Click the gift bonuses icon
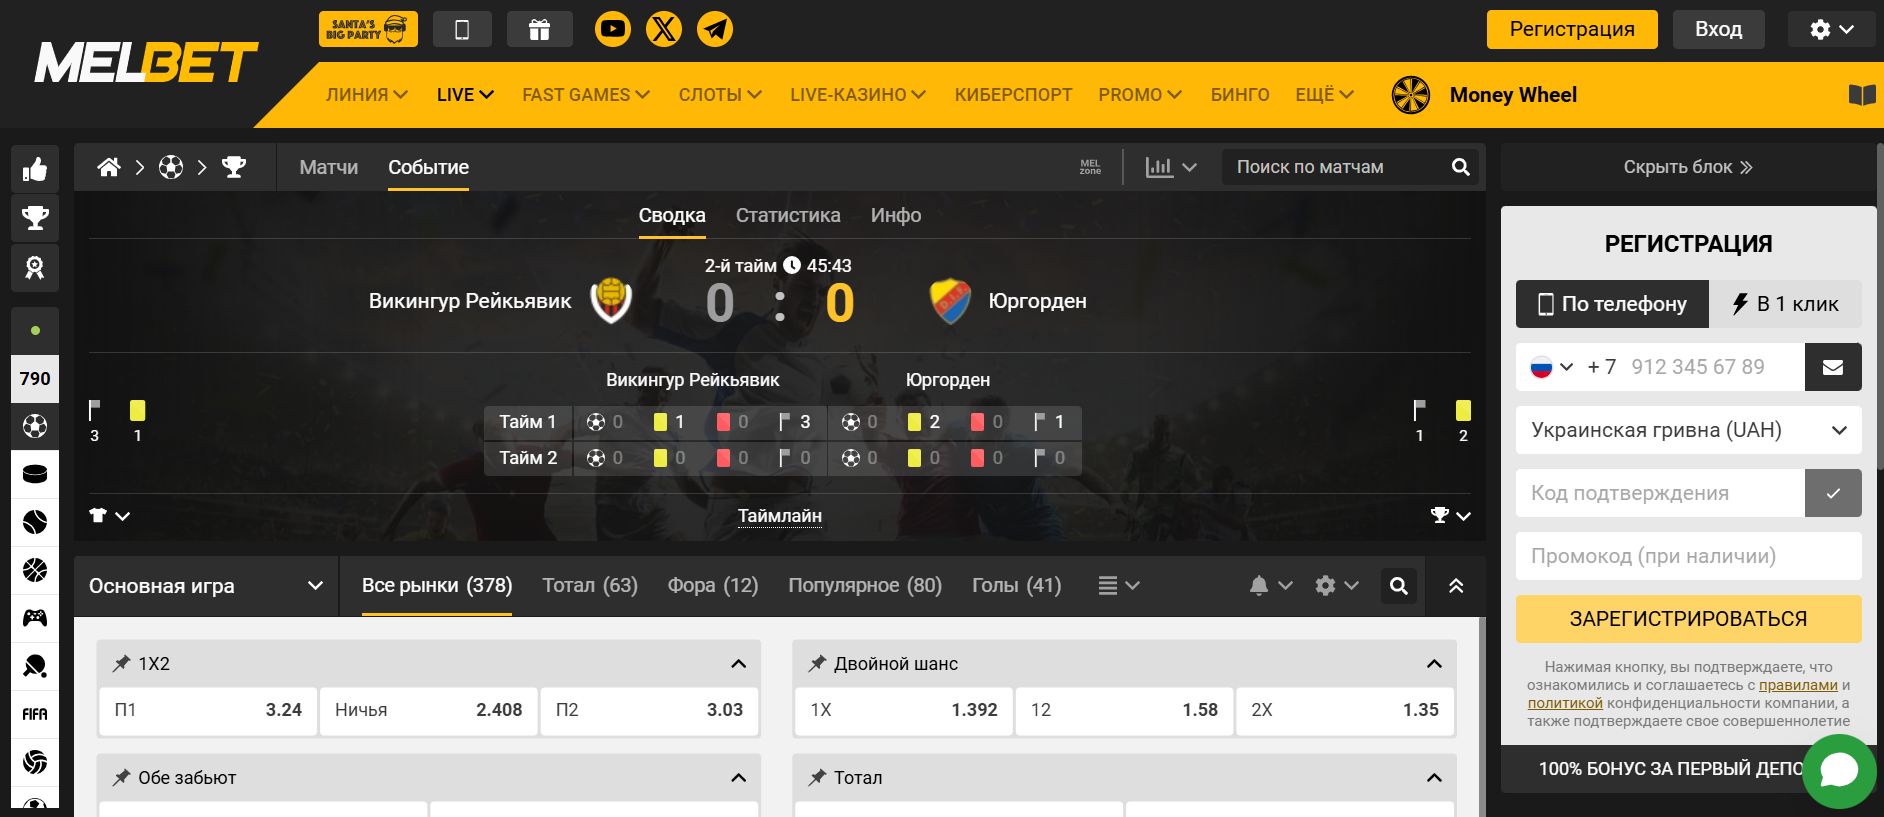The height and width of the screenshot is (817, 1884). 539,29
